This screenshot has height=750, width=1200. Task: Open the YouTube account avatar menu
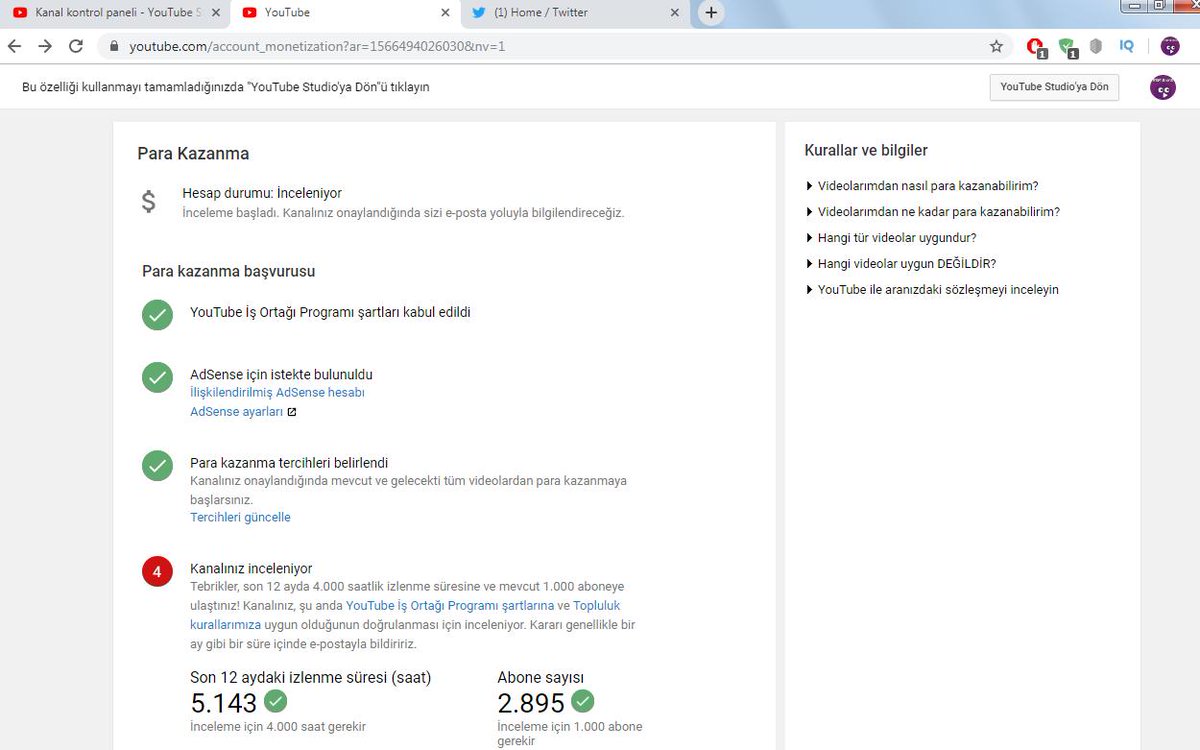(x=1163, y=87)
